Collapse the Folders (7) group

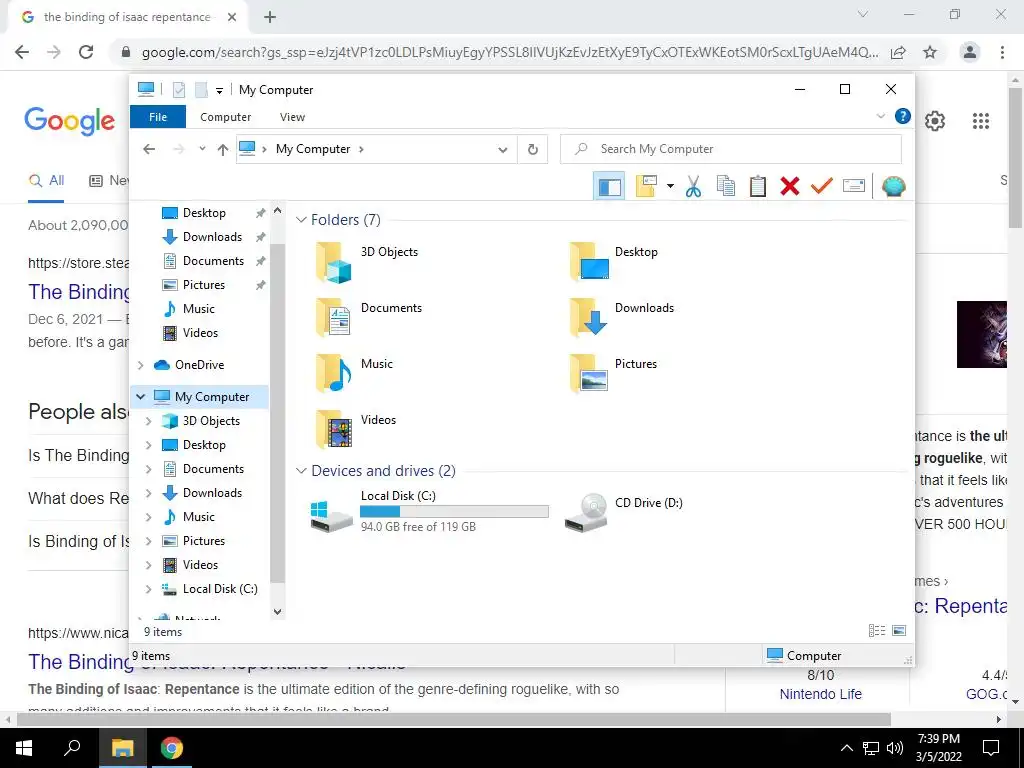click(301, 220)
